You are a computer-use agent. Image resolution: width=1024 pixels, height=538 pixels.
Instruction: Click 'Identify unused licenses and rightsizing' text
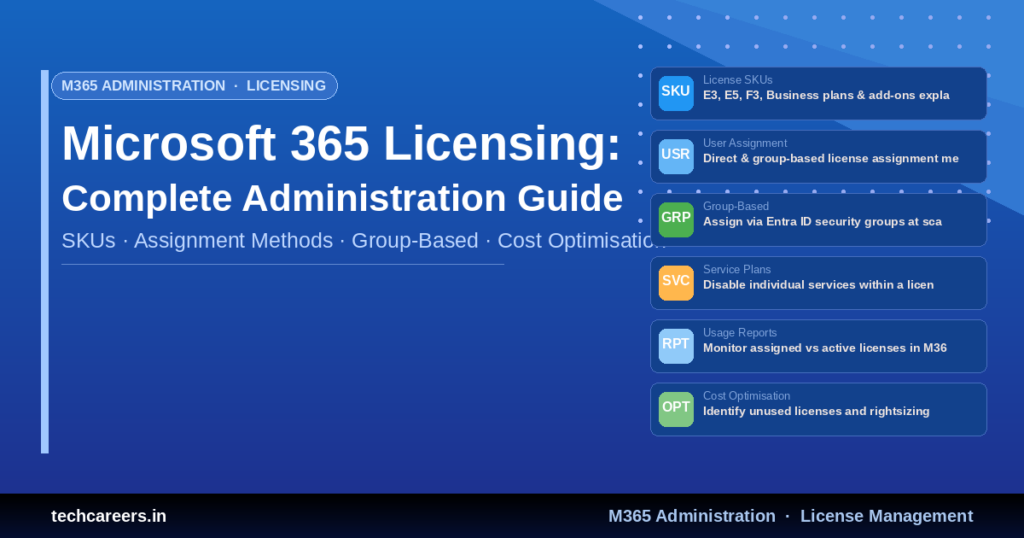pos(816,411)
